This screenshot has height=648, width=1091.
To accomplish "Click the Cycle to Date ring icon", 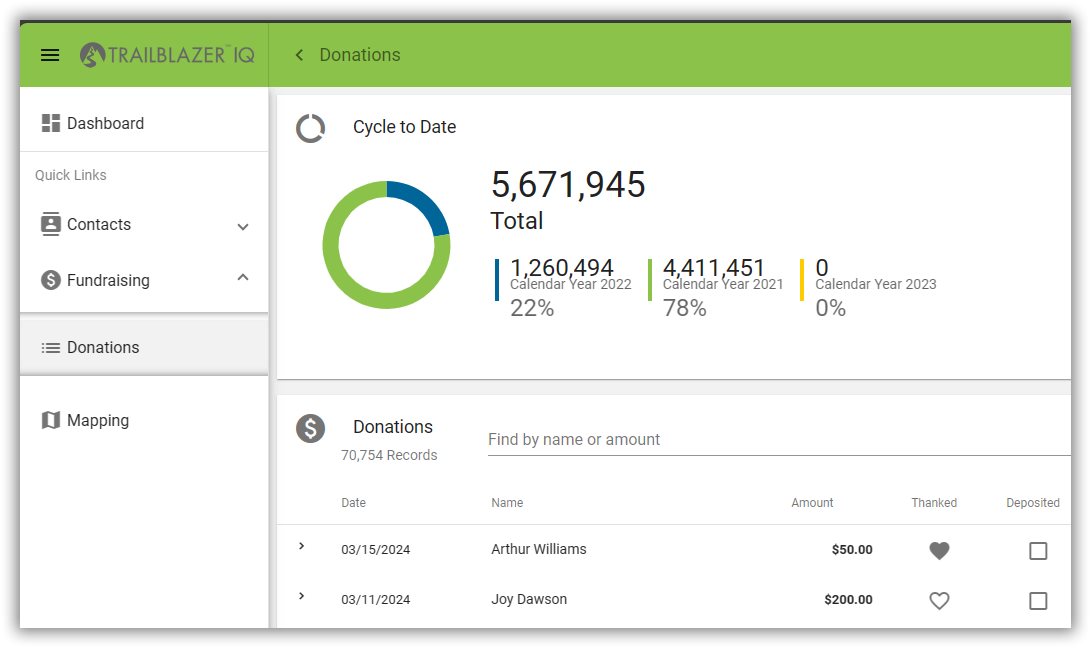I will (311, 128).
